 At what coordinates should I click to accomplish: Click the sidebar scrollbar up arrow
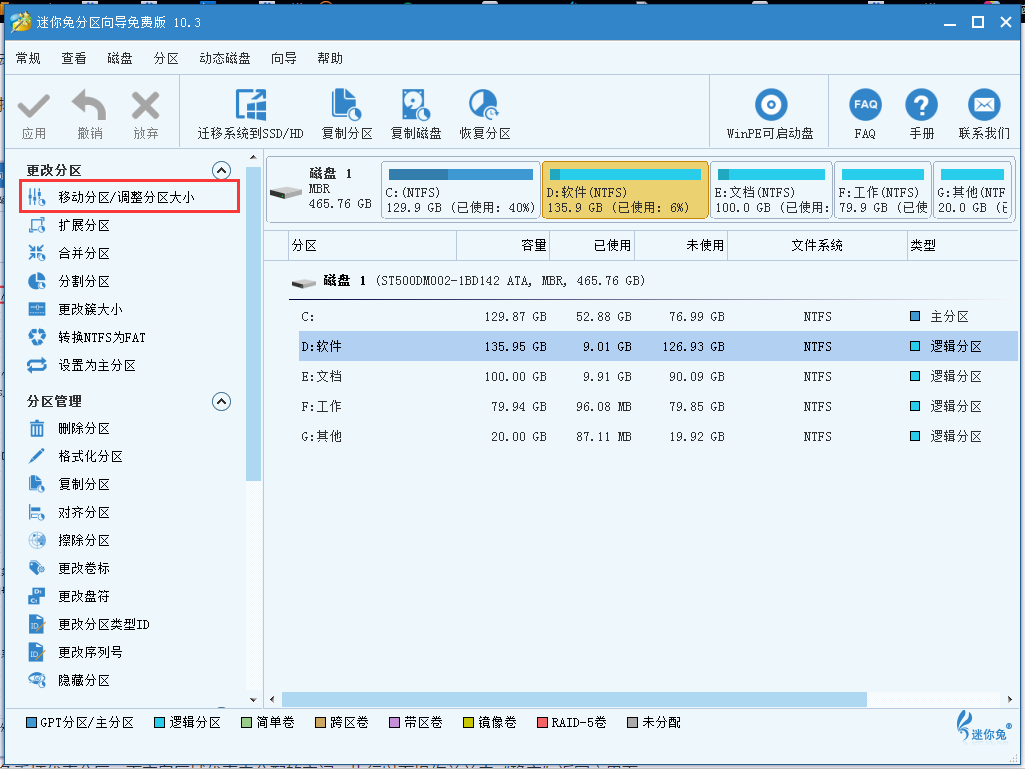click(x=254, y=158)
